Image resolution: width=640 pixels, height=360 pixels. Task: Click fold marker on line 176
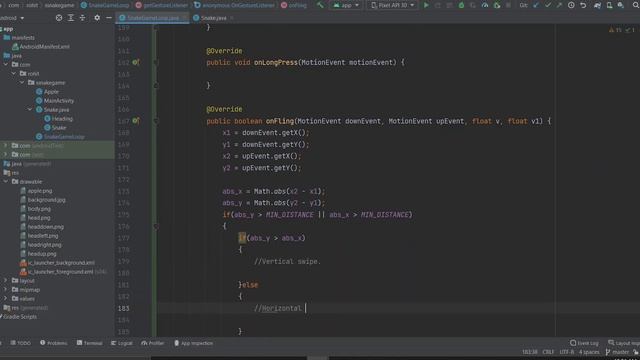click(156, 227)
